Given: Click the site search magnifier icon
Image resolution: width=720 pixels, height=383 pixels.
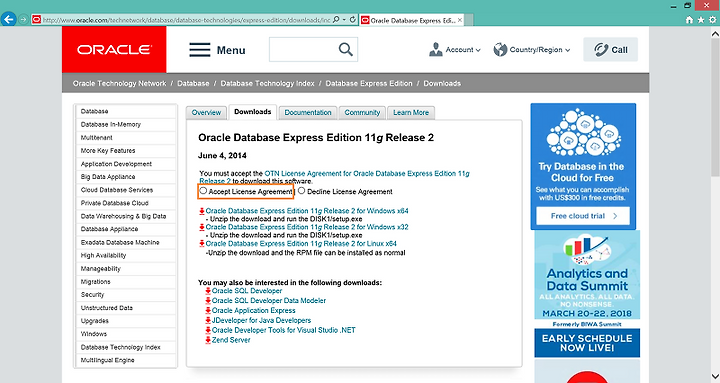Looking at the screenshot, I should click(x=346, y=49).
